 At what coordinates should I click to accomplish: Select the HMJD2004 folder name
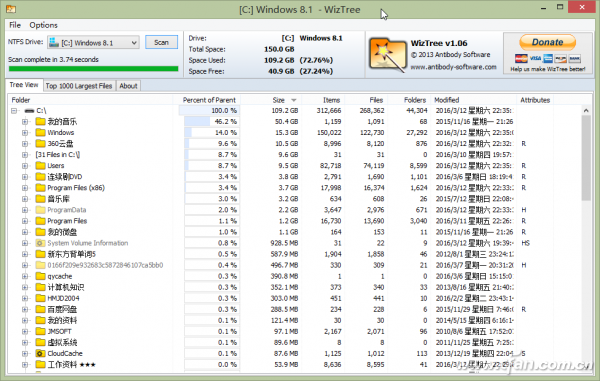[63, 298]
